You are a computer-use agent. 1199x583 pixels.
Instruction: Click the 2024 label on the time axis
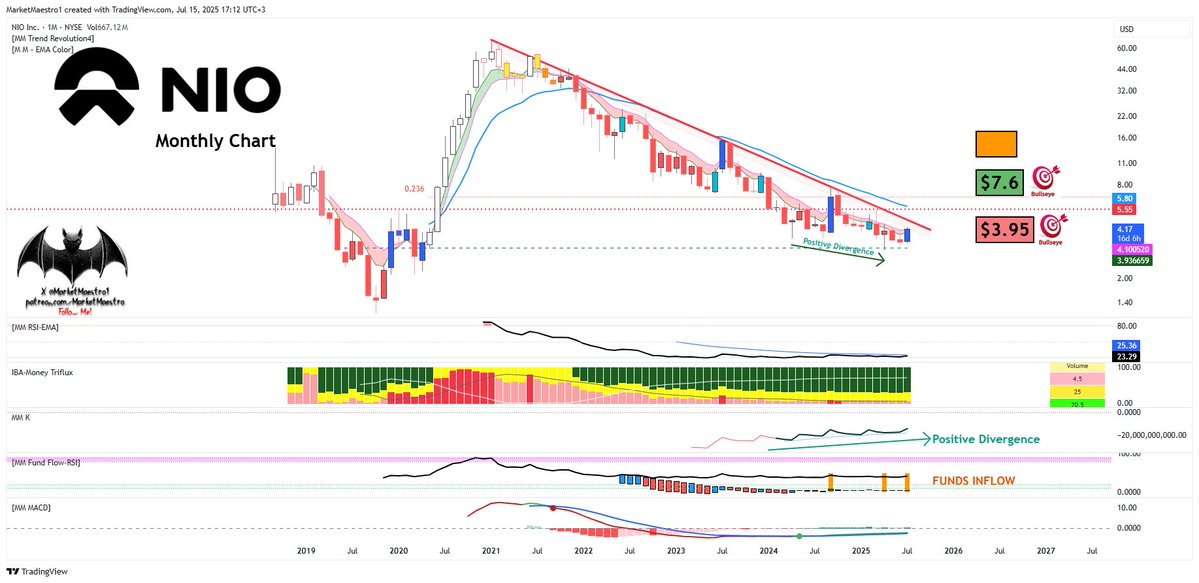tap(768, 550)
